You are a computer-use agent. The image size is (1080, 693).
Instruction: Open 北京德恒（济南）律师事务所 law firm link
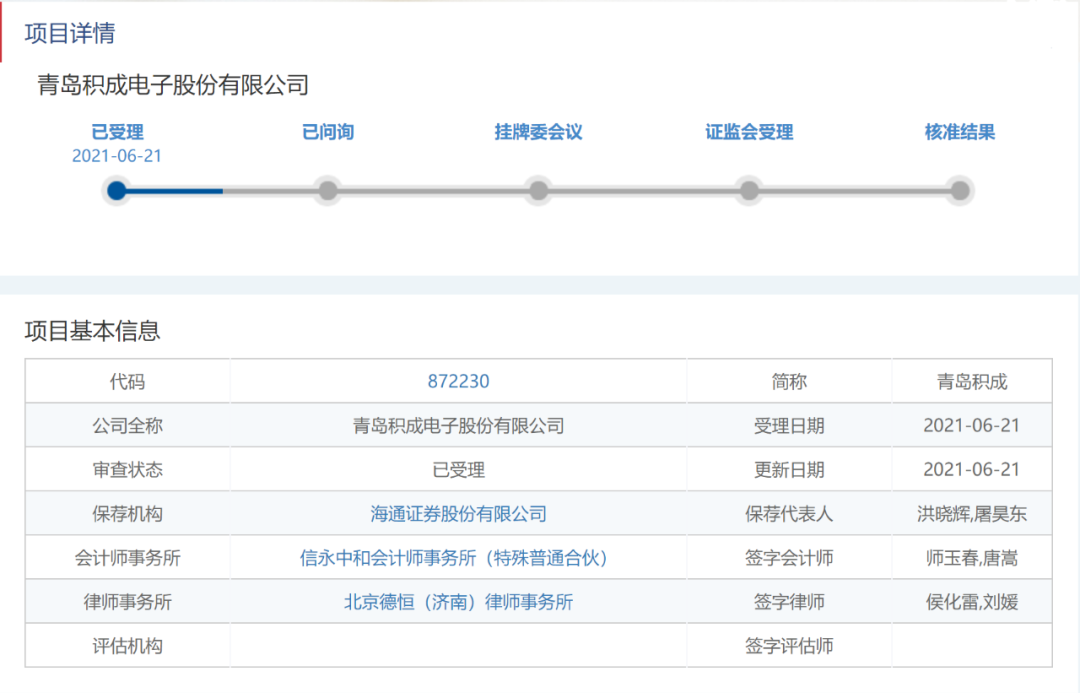click(458, 602)
